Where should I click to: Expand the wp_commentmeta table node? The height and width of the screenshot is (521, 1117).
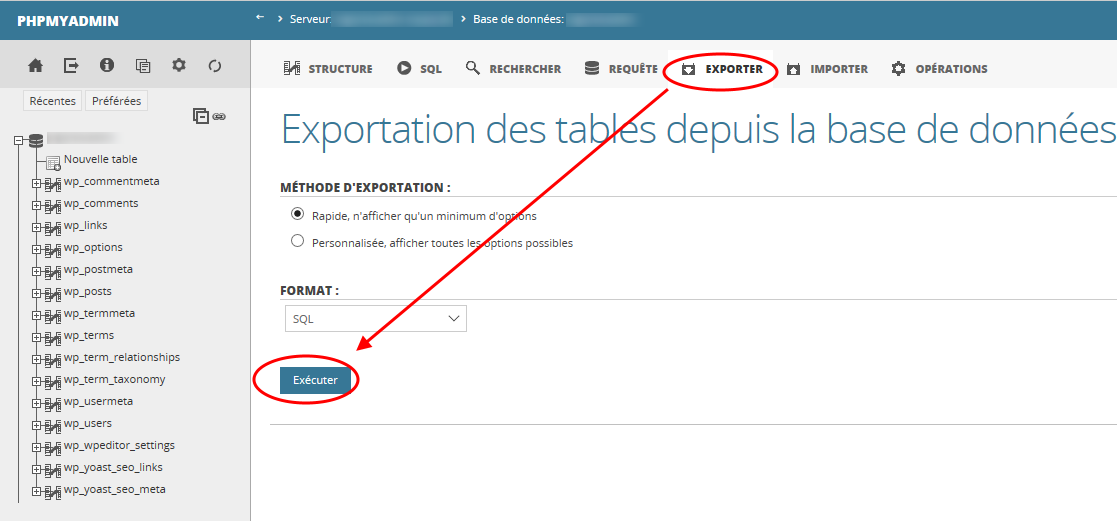[x=36, y=185]
